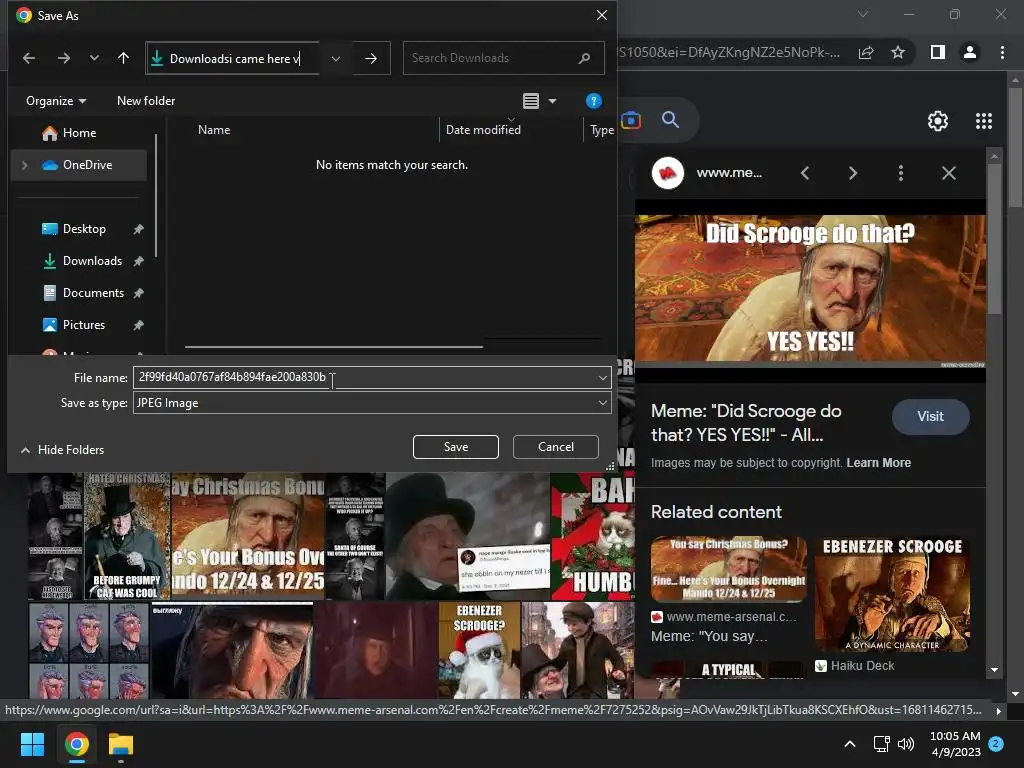
Task: Unpin Pictures using its pin icon
Action: [x=138, y=325]
